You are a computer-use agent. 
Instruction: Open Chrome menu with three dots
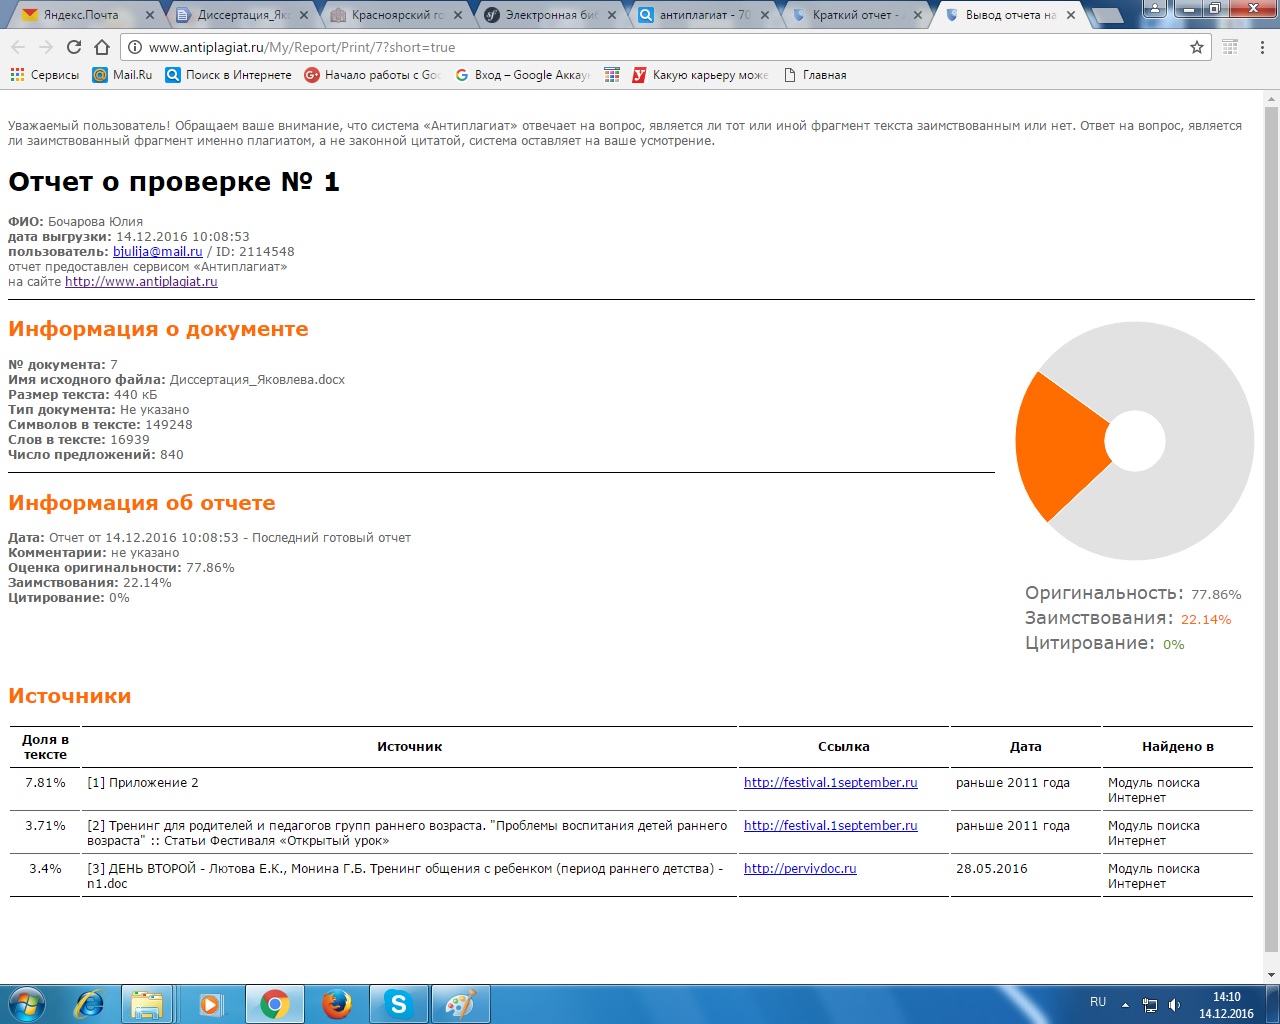pyautogui.click(x=1263, y=47)
